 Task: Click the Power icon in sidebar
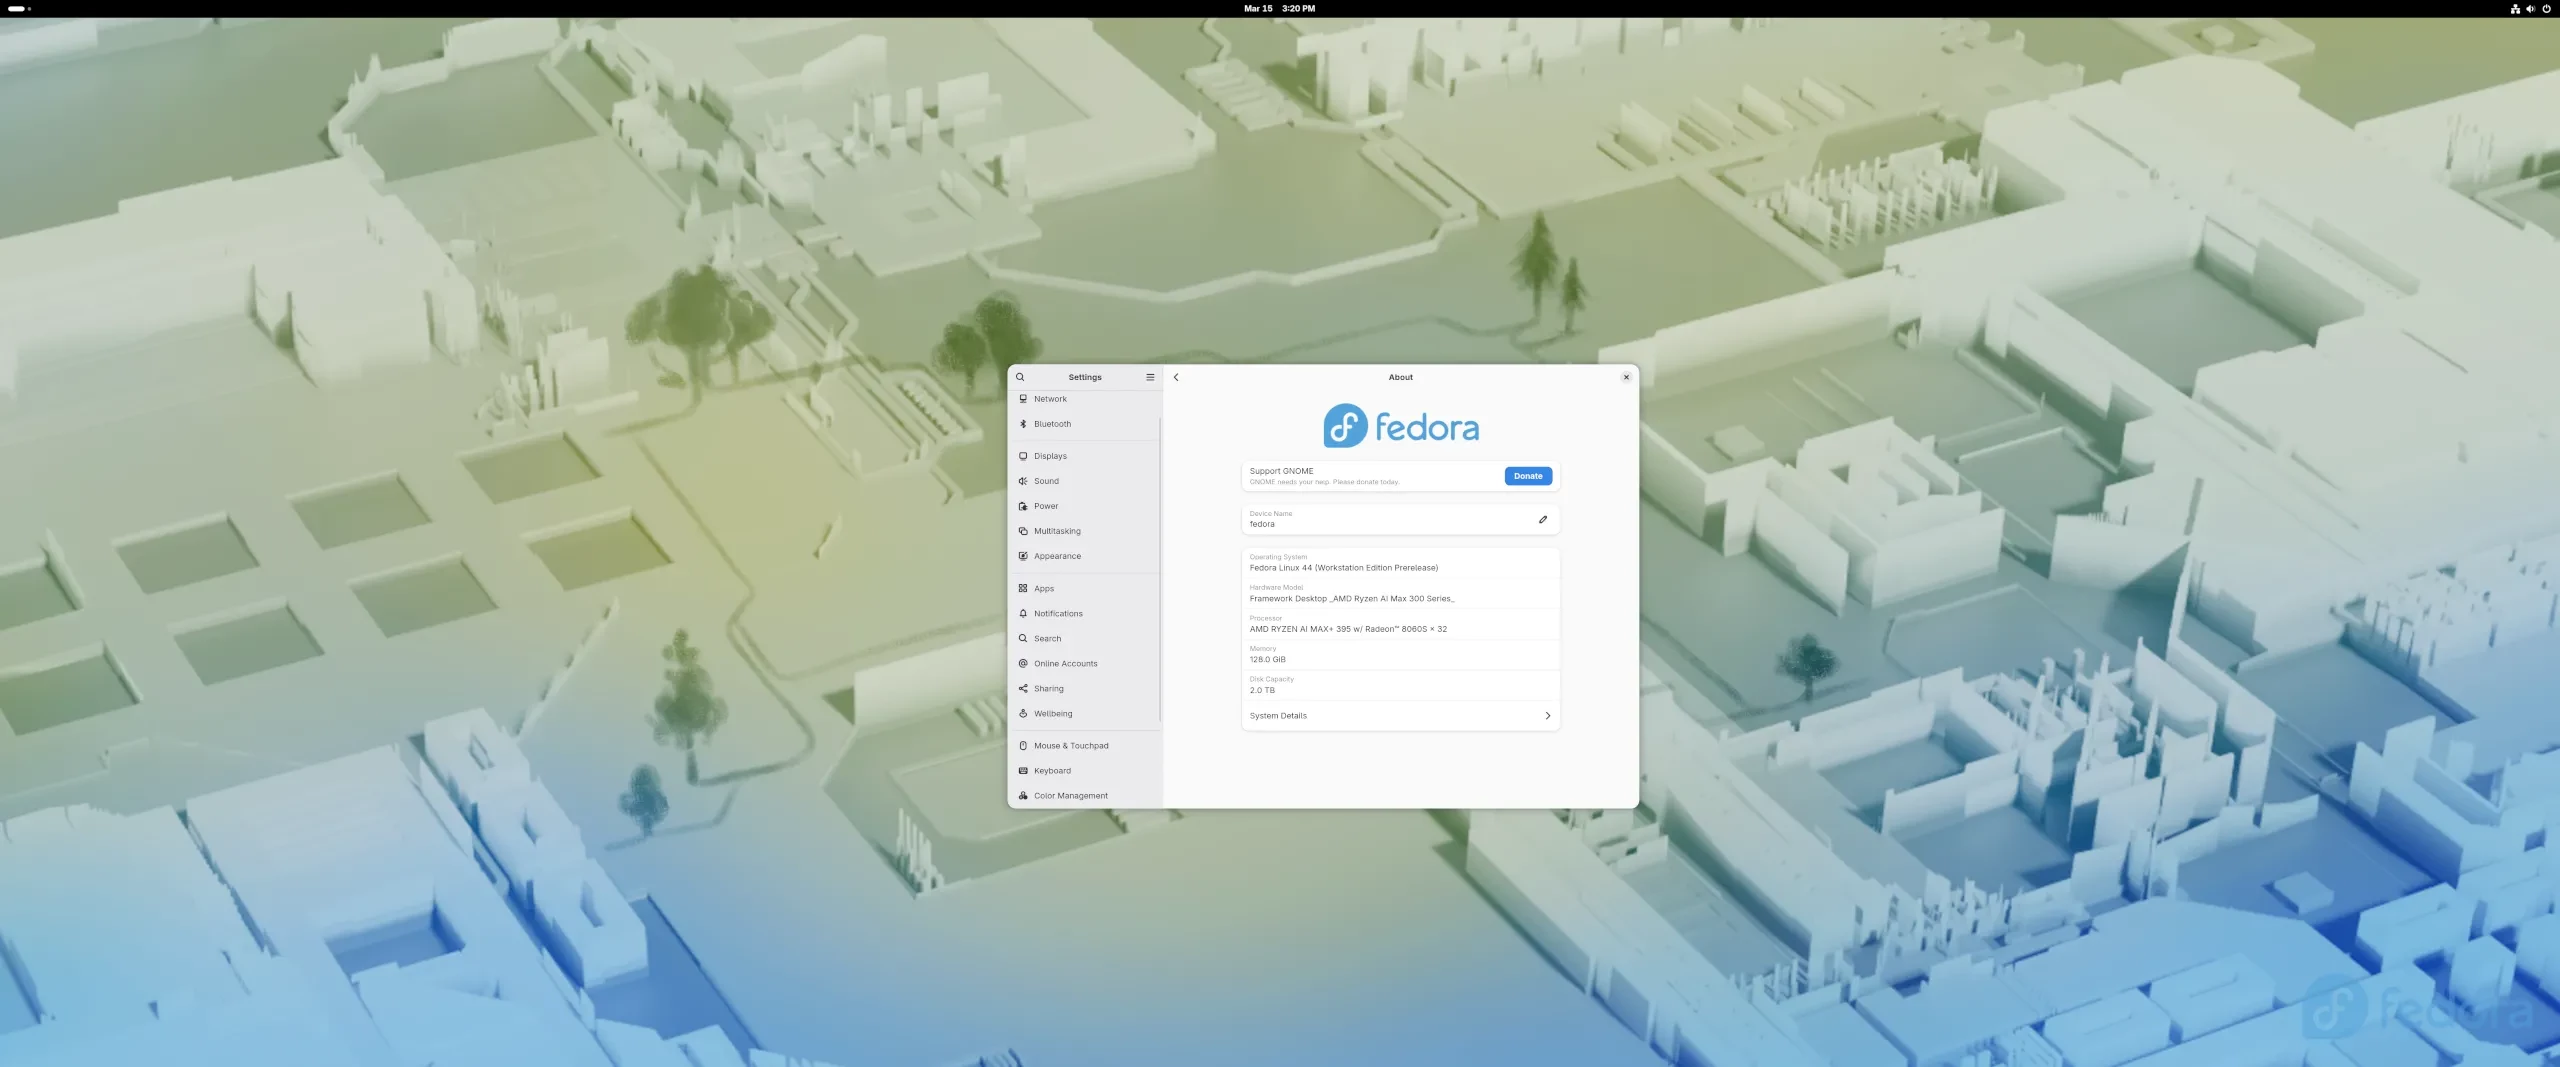point(1023,506)
